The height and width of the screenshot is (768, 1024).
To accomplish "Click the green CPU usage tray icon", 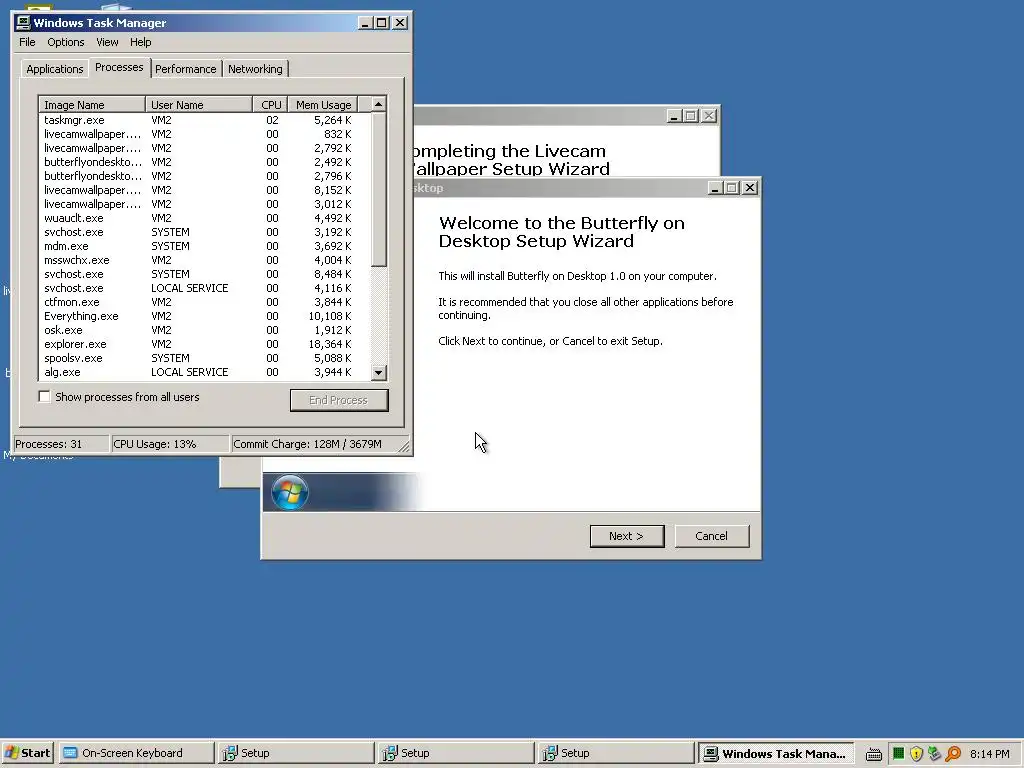I will 899,754.
